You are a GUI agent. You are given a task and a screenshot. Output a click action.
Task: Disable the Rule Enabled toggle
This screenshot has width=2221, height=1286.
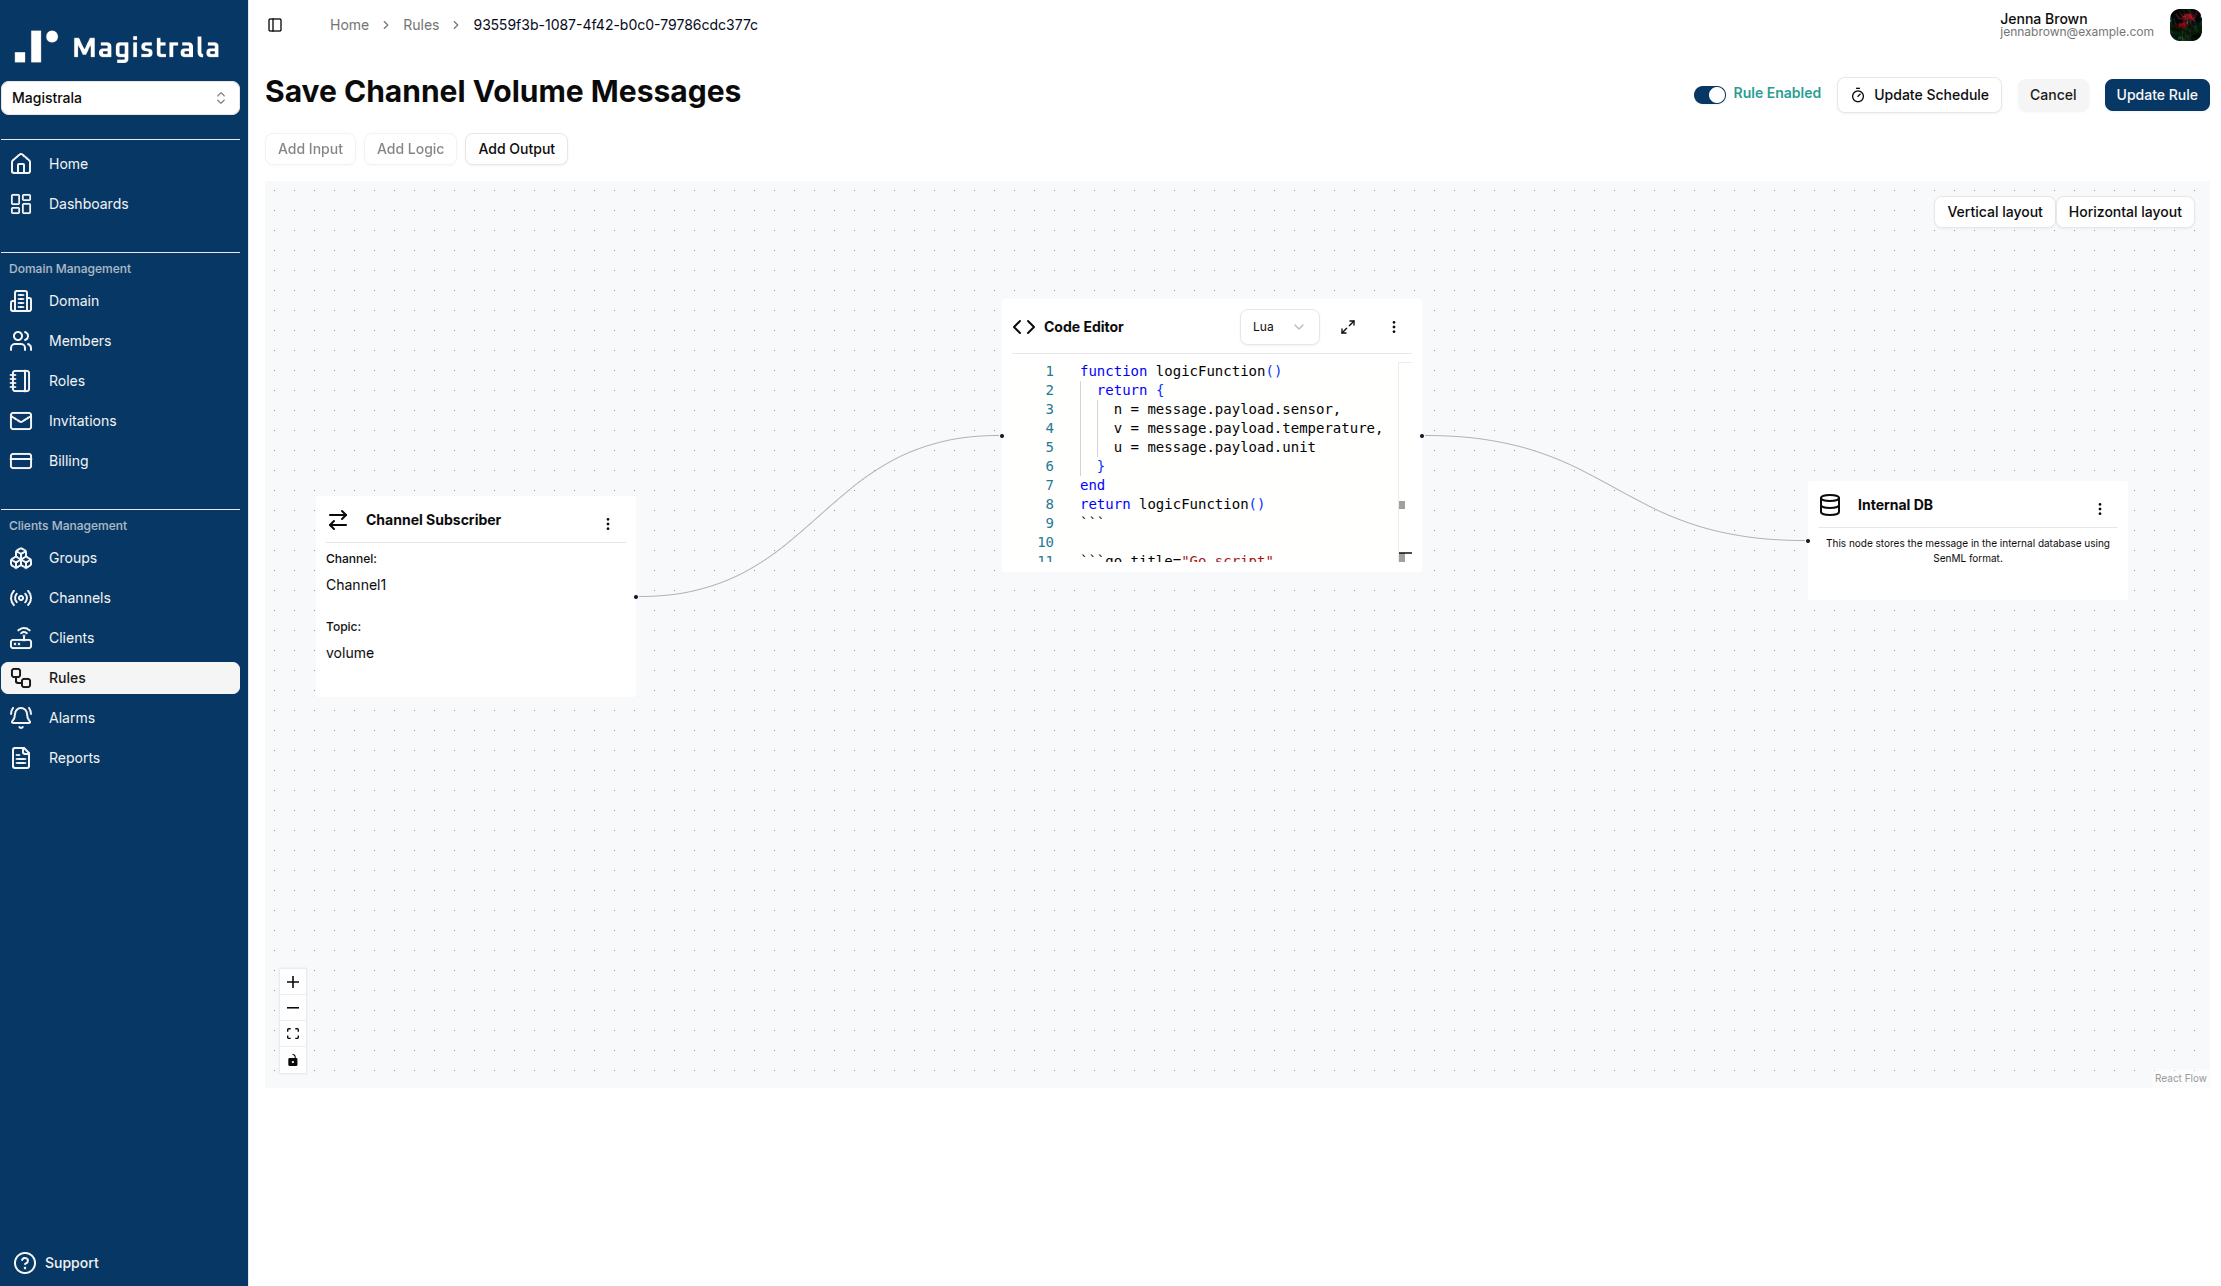click(x=1709, y=94)
